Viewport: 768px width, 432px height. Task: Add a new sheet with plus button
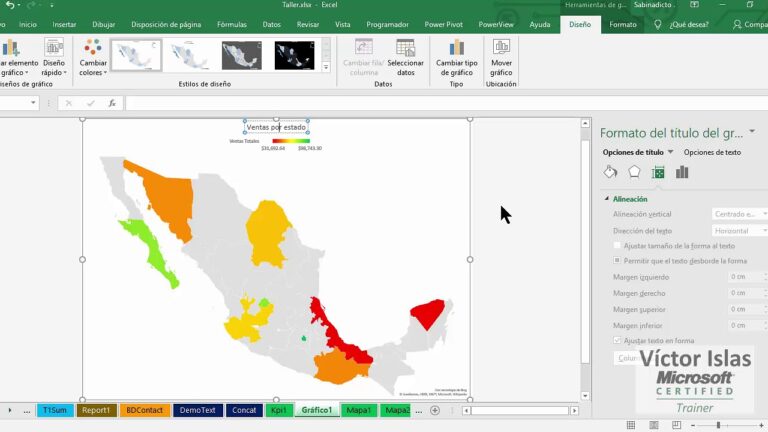[434, 410]
